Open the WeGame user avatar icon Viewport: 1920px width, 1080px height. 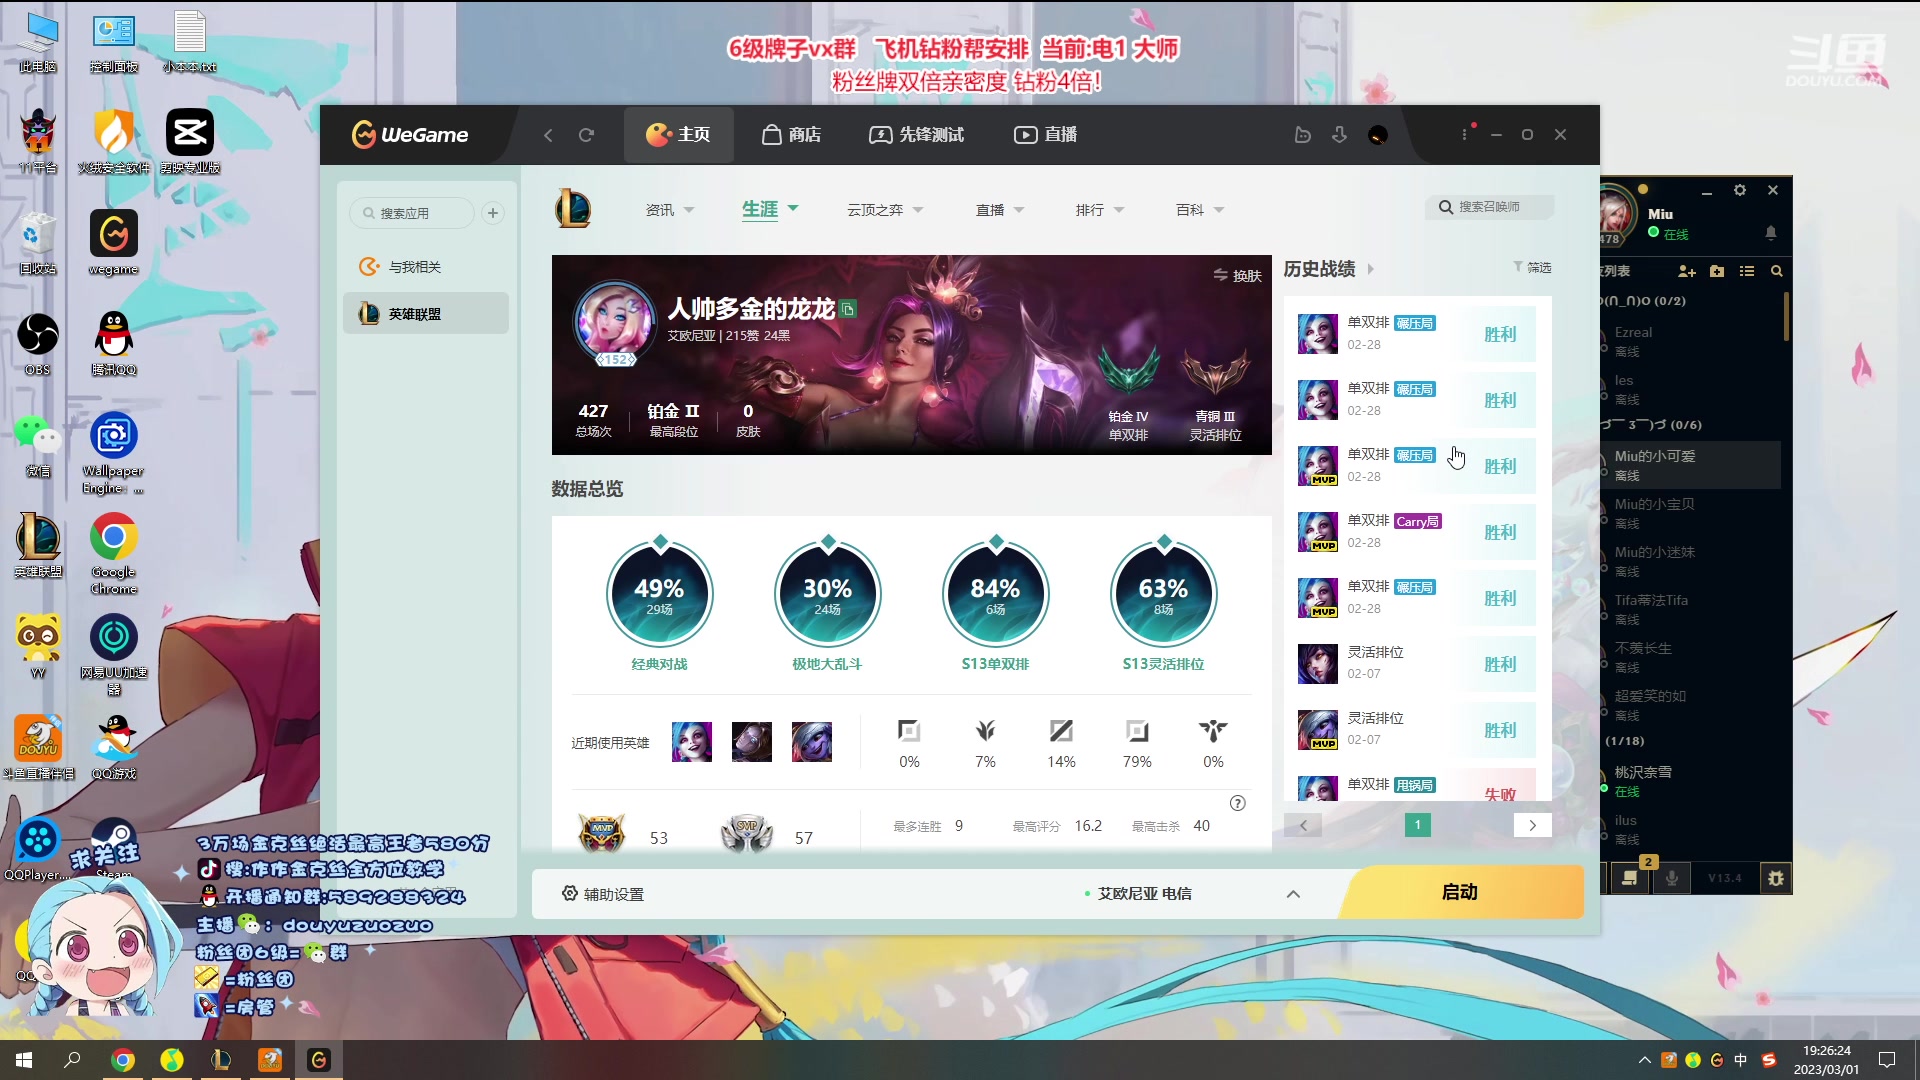pos(1378,135)
